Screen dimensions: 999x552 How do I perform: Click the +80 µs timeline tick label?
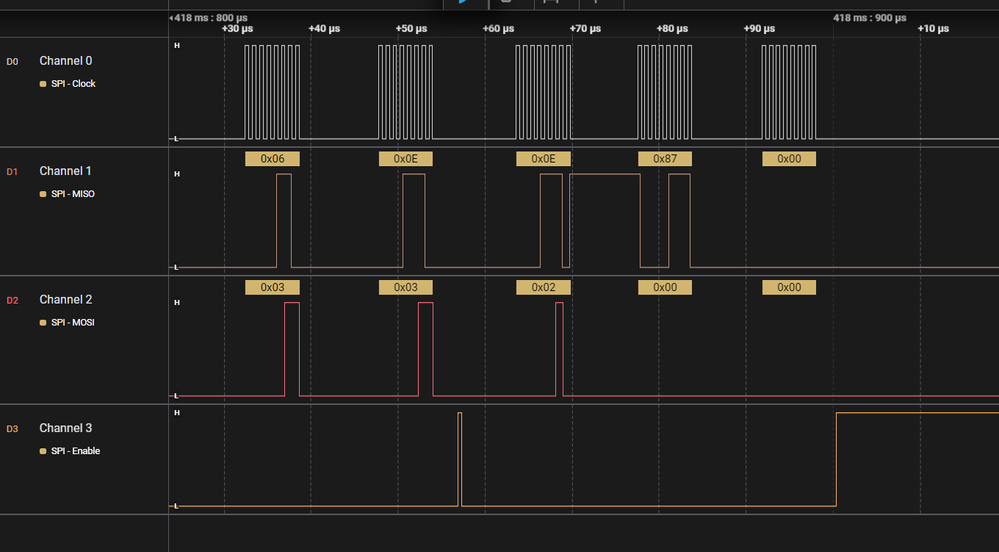pos(672,29)
